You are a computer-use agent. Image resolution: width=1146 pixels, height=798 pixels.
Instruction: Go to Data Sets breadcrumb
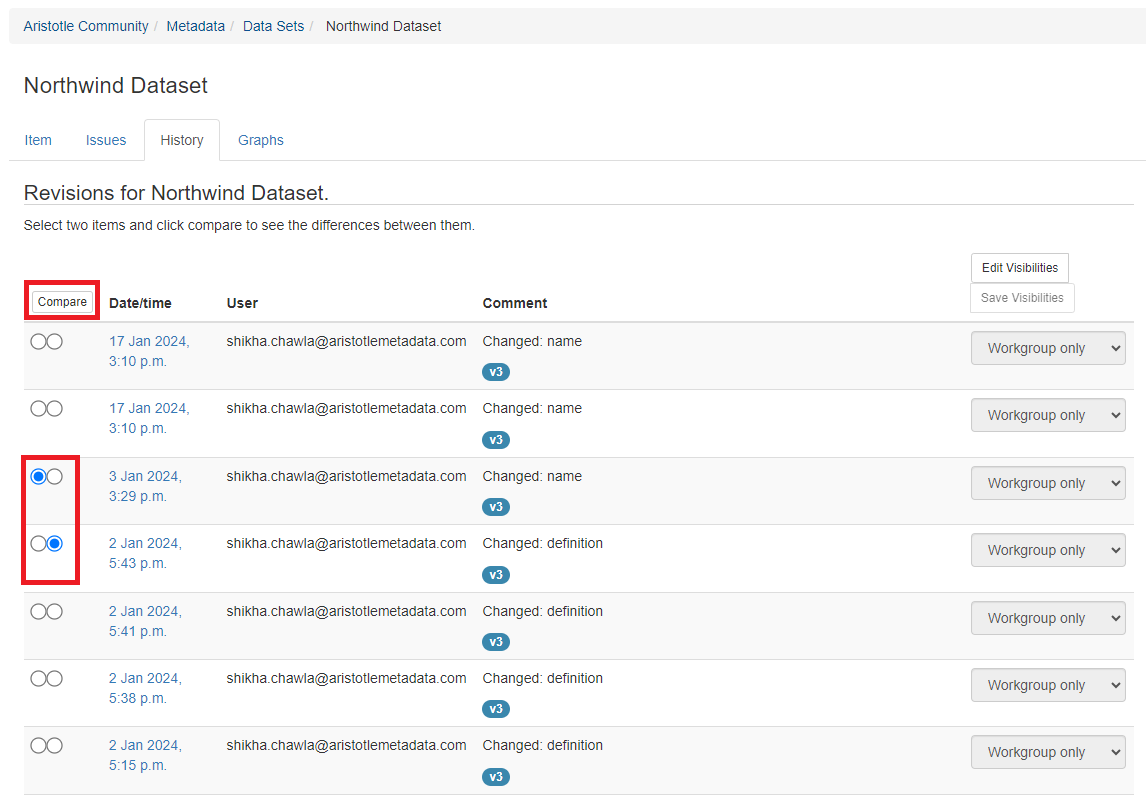pos(273,26)
